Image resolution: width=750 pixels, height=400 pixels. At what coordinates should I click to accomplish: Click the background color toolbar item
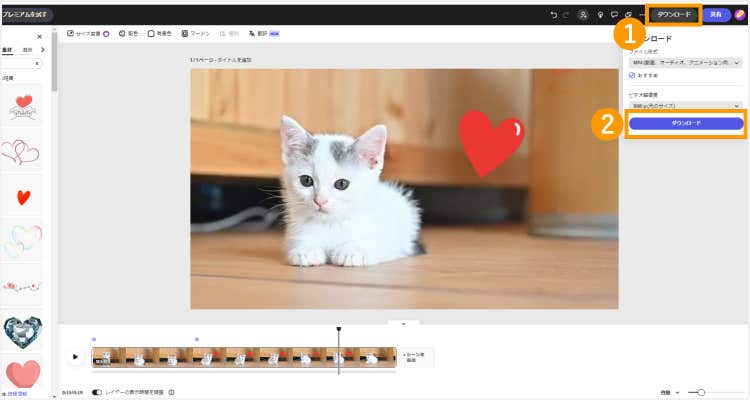(159, 34)
